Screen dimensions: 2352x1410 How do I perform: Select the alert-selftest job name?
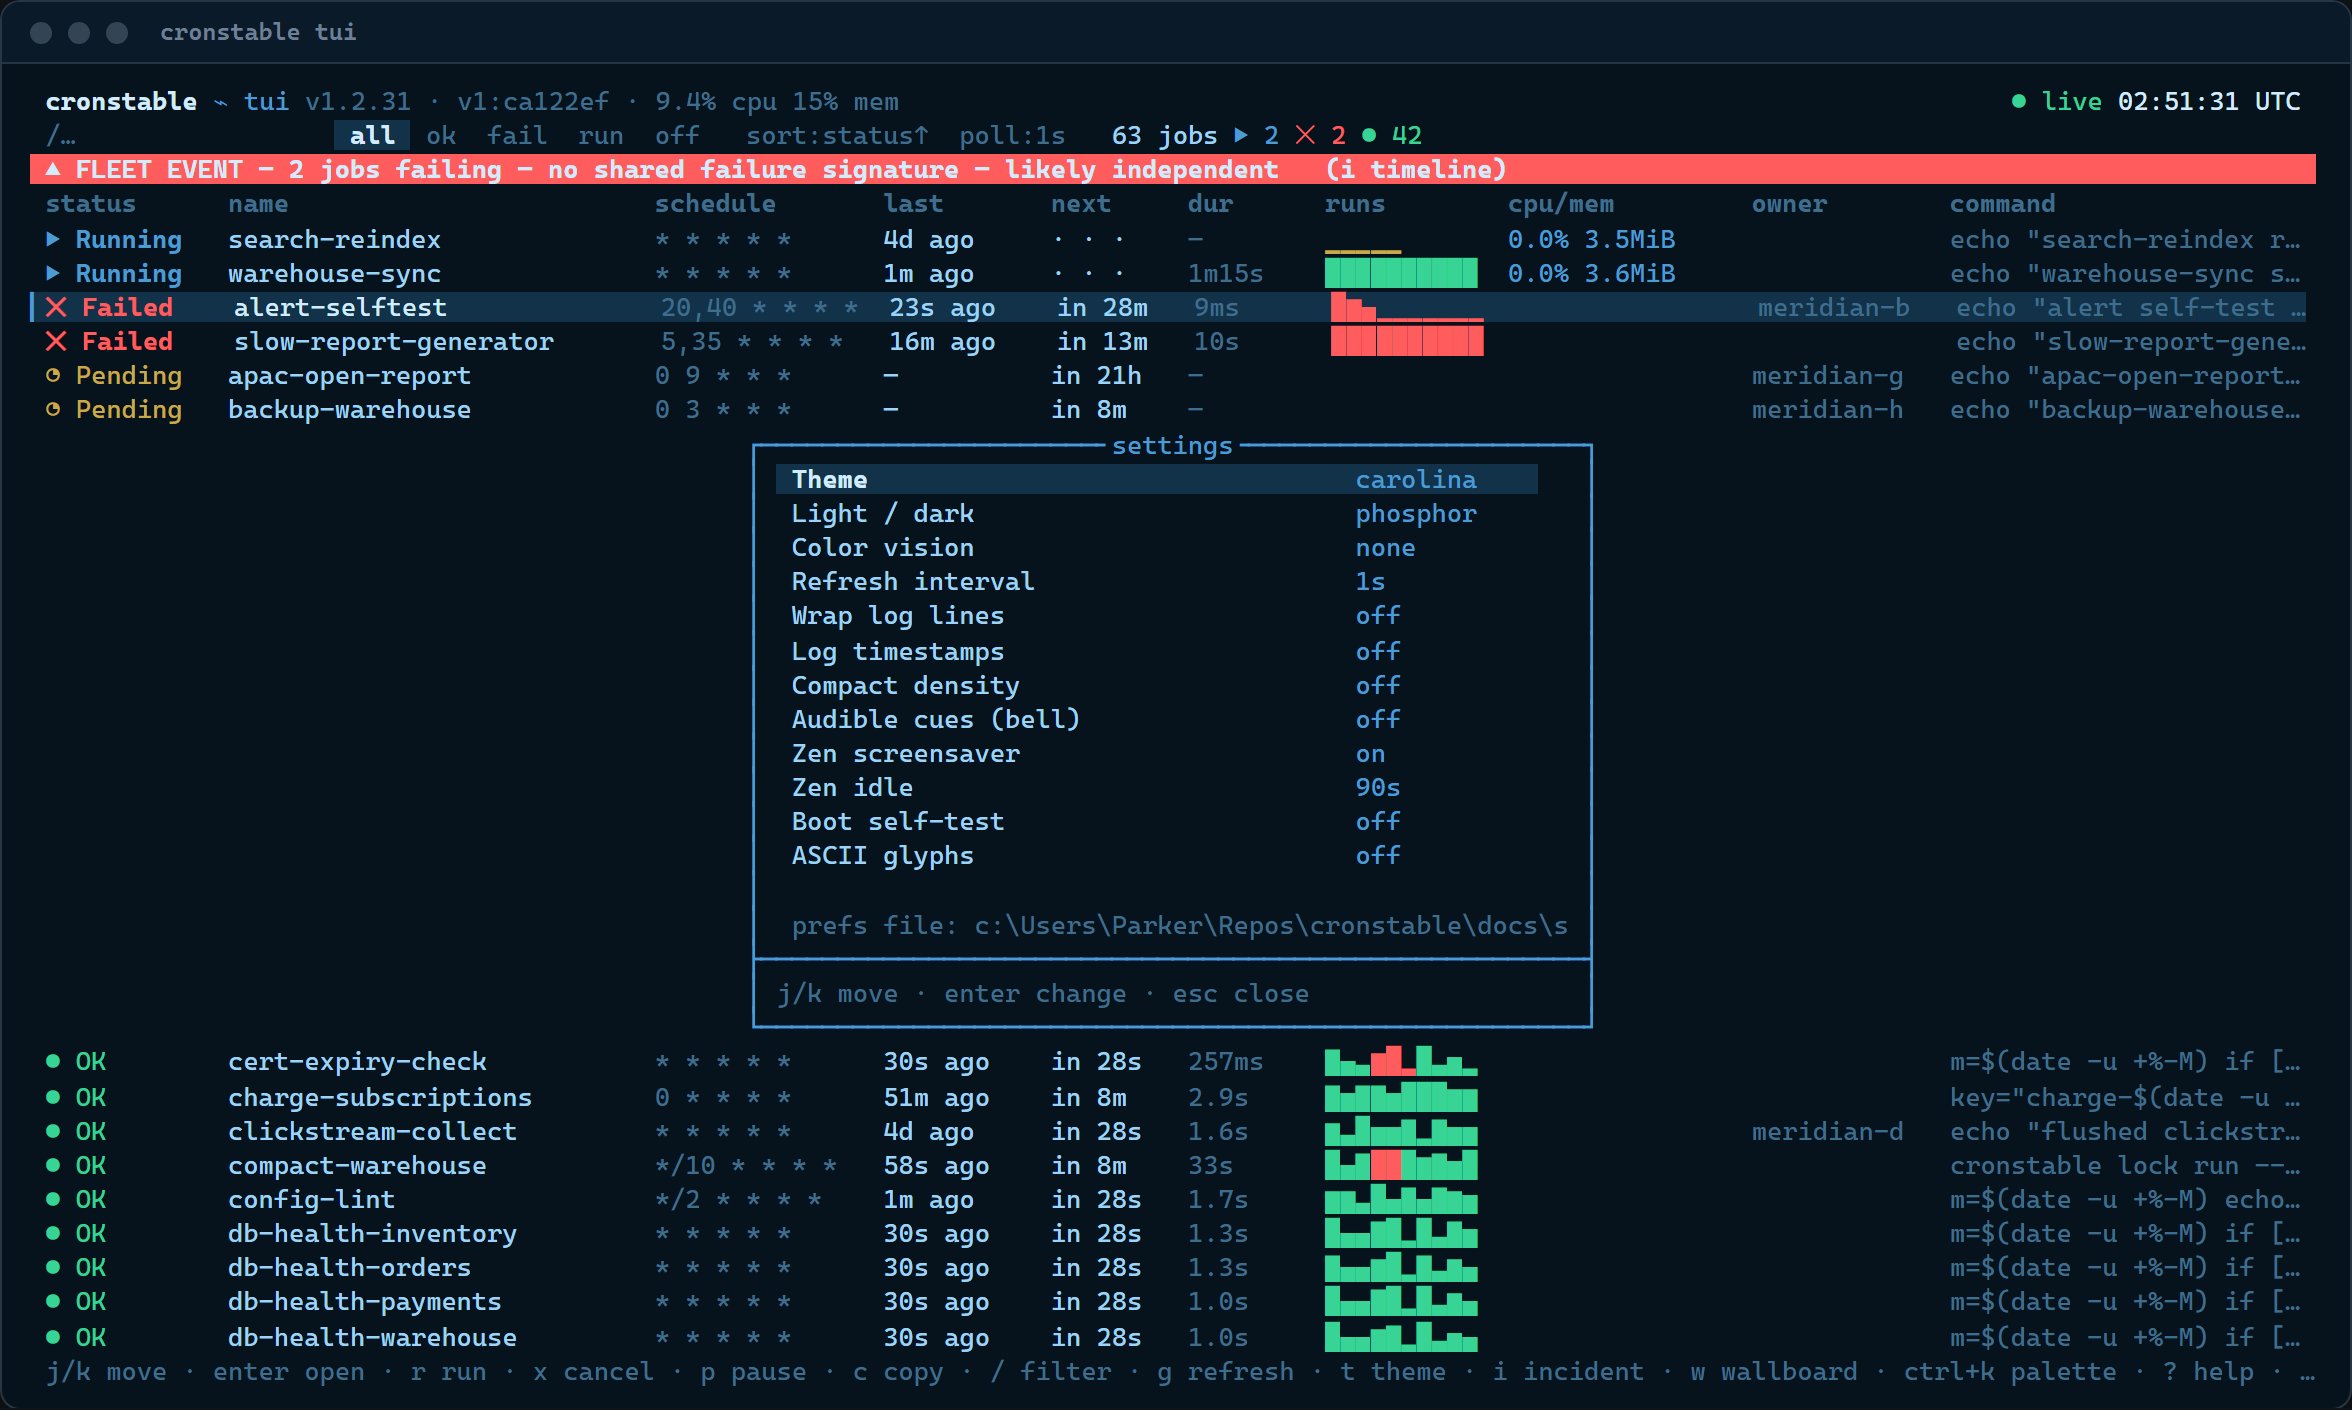pyautogui.click(x=340, y=307)
